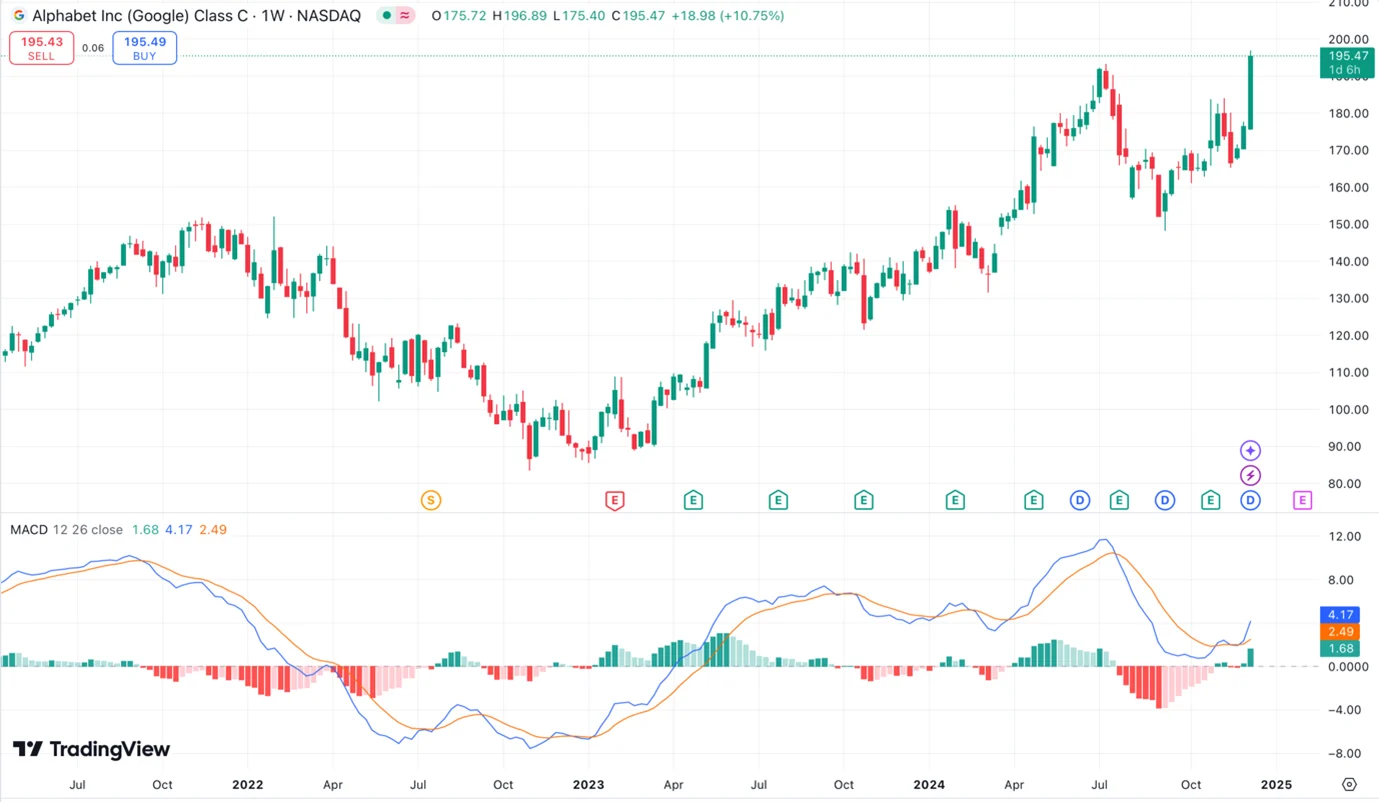Click the 2024 label on the time axis
Viewport: 1379px width, 802px height.
point(929,785)
